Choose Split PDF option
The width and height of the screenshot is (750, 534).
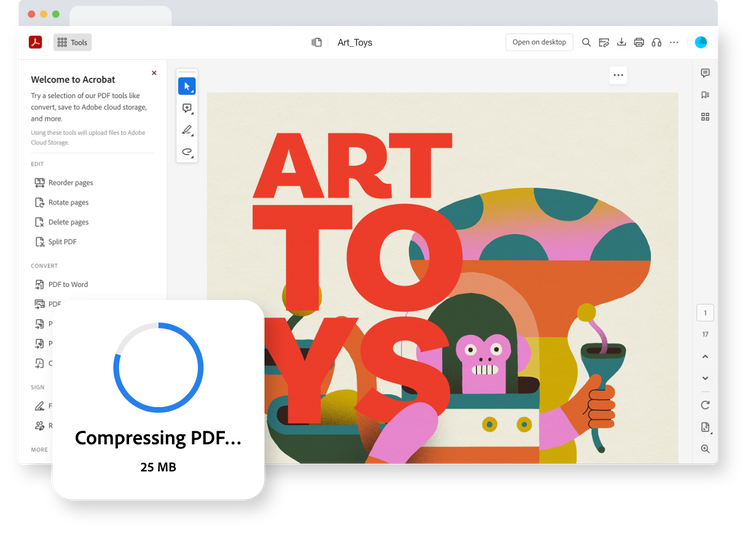[55, 242]
